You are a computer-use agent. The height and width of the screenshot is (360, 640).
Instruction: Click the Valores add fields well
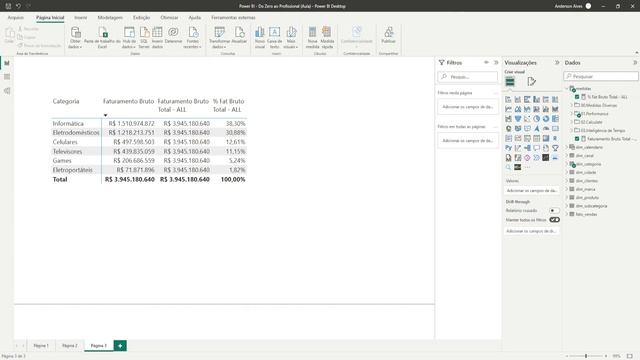(531, 191)
